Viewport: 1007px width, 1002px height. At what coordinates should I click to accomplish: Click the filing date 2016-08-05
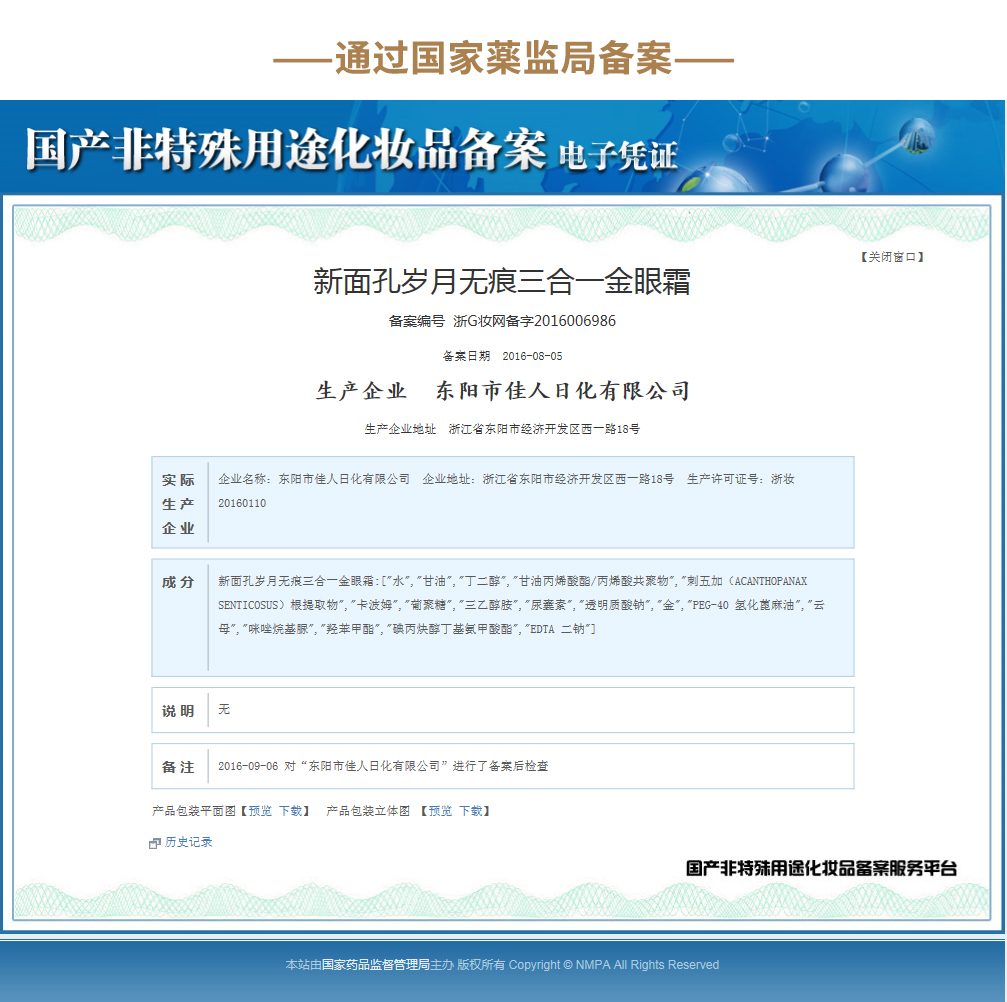click(x=532, y=356)
